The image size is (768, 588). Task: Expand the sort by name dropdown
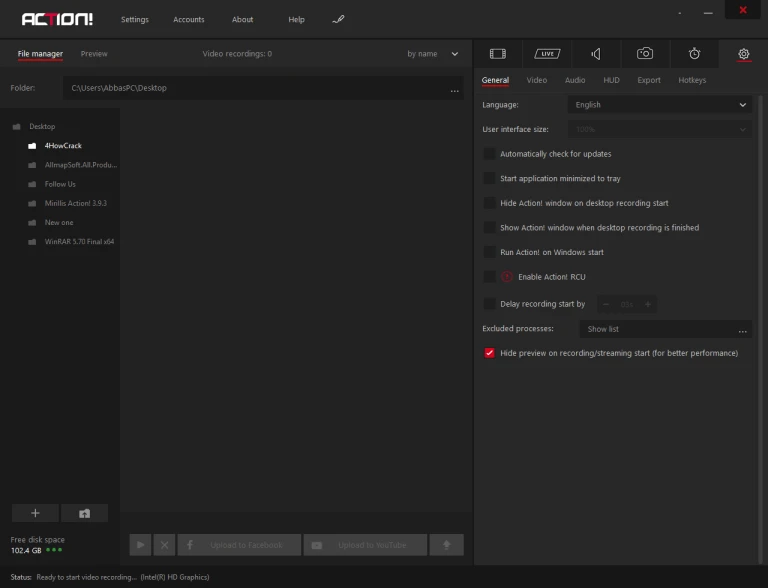(432, 54)
